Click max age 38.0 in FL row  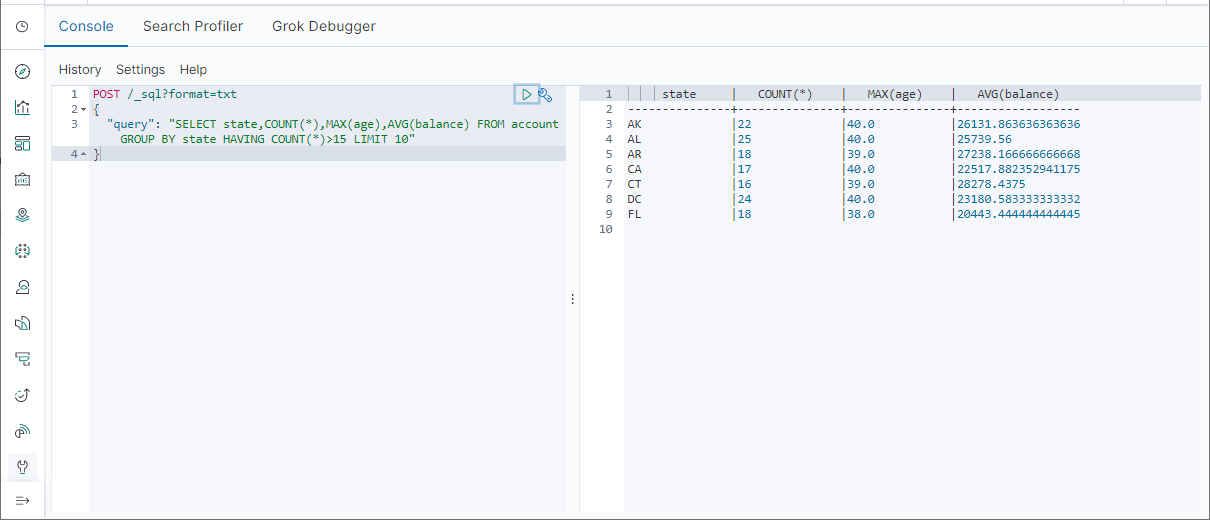tap(860, 214)
